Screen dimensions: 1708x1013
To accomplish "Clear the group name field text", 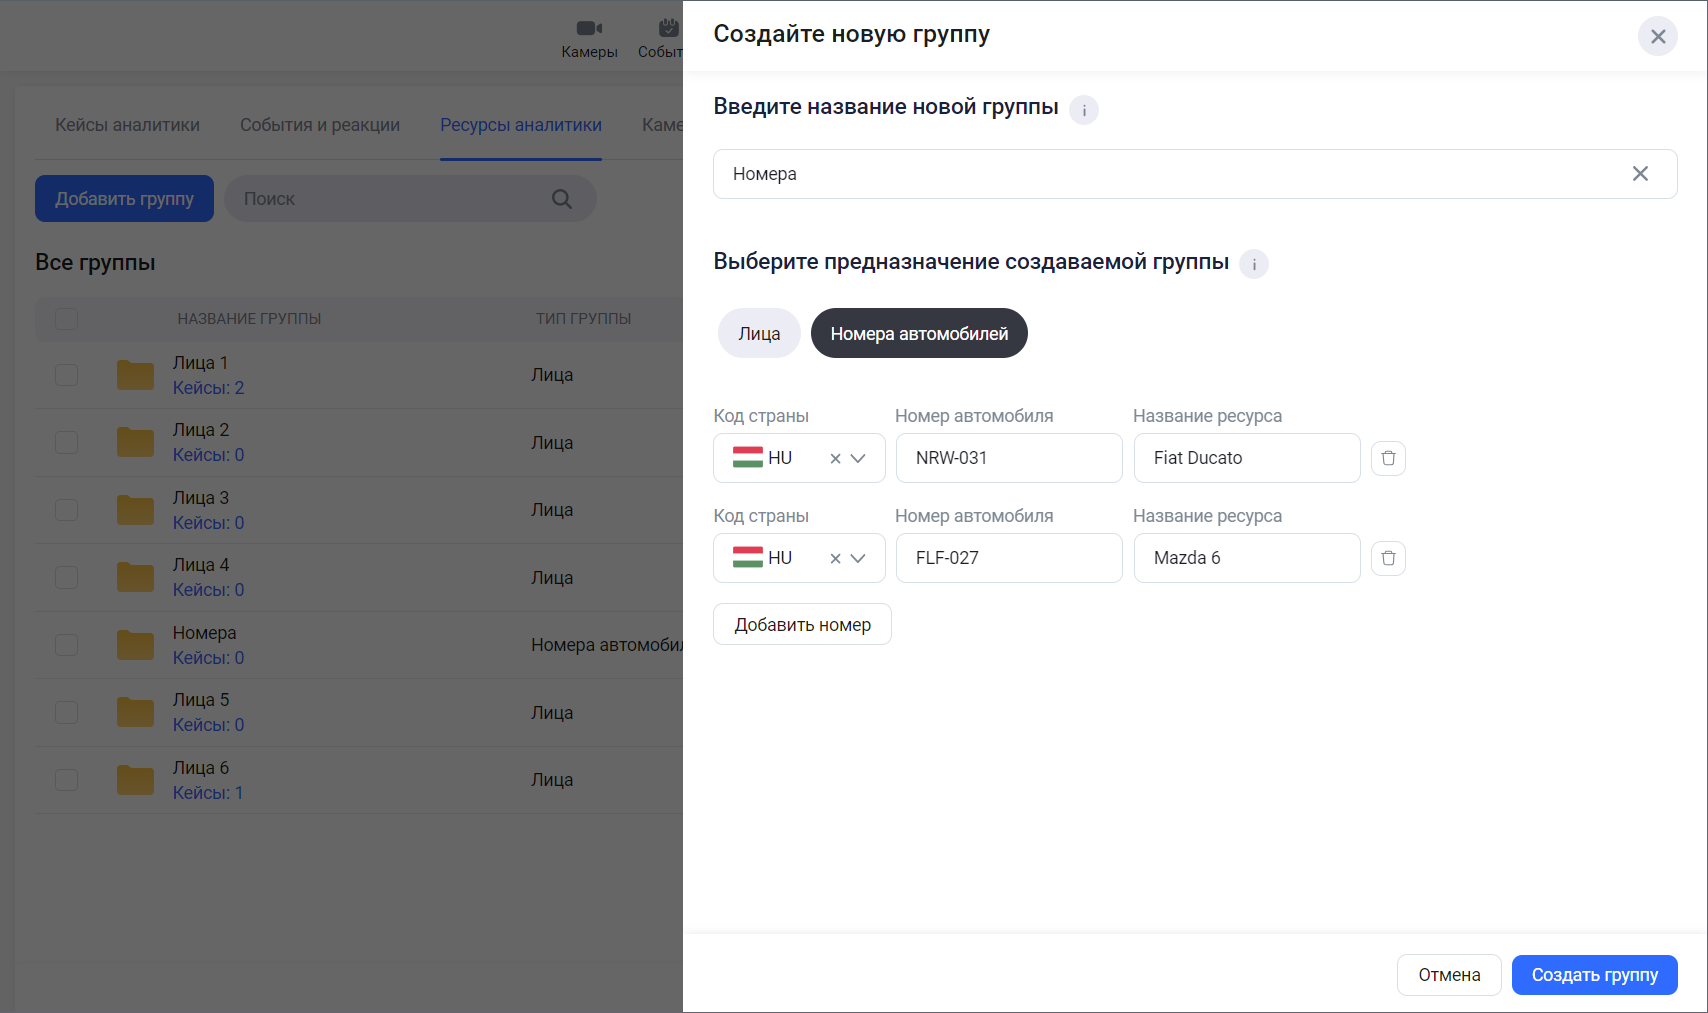I will click(x=1640, y=174).
